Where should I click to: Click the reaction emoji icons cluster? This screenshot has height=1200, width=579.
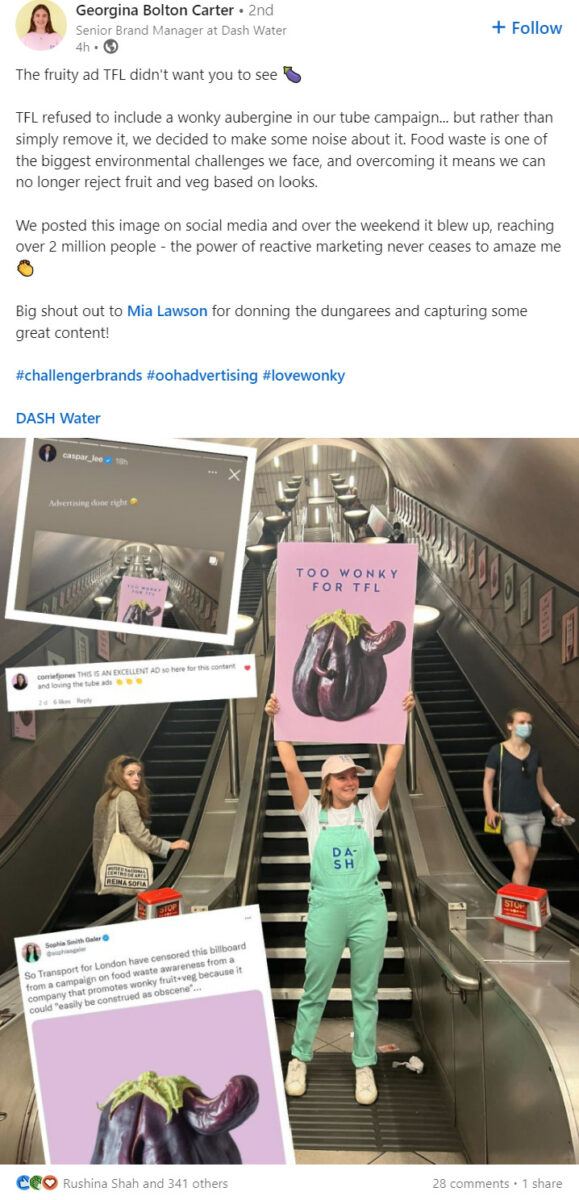click(37, 1183)
